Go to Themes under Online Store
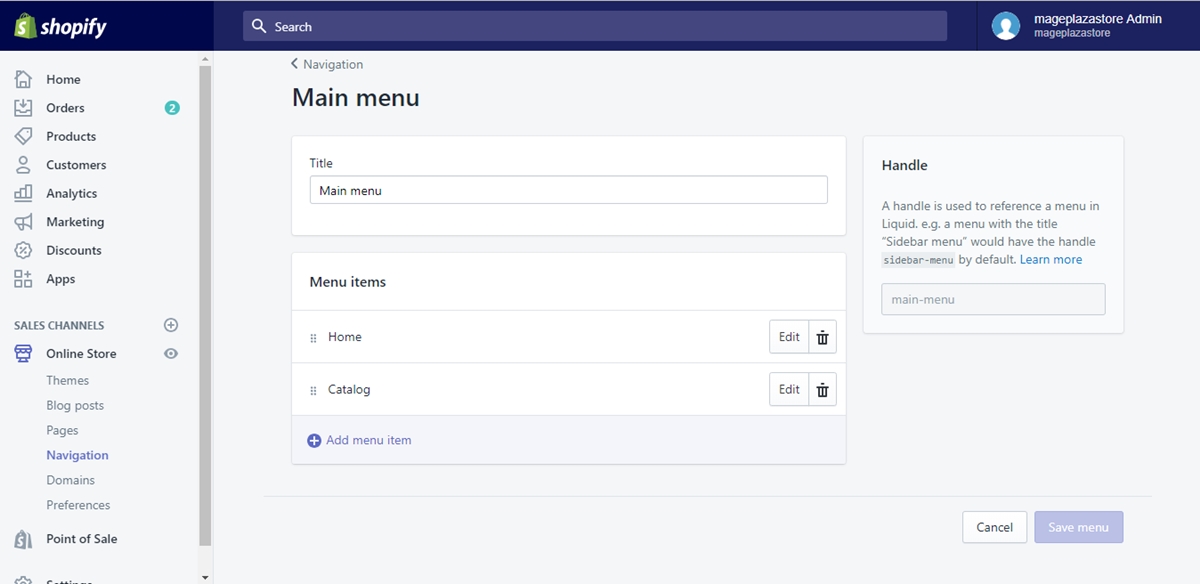 (x=68, y=380)
